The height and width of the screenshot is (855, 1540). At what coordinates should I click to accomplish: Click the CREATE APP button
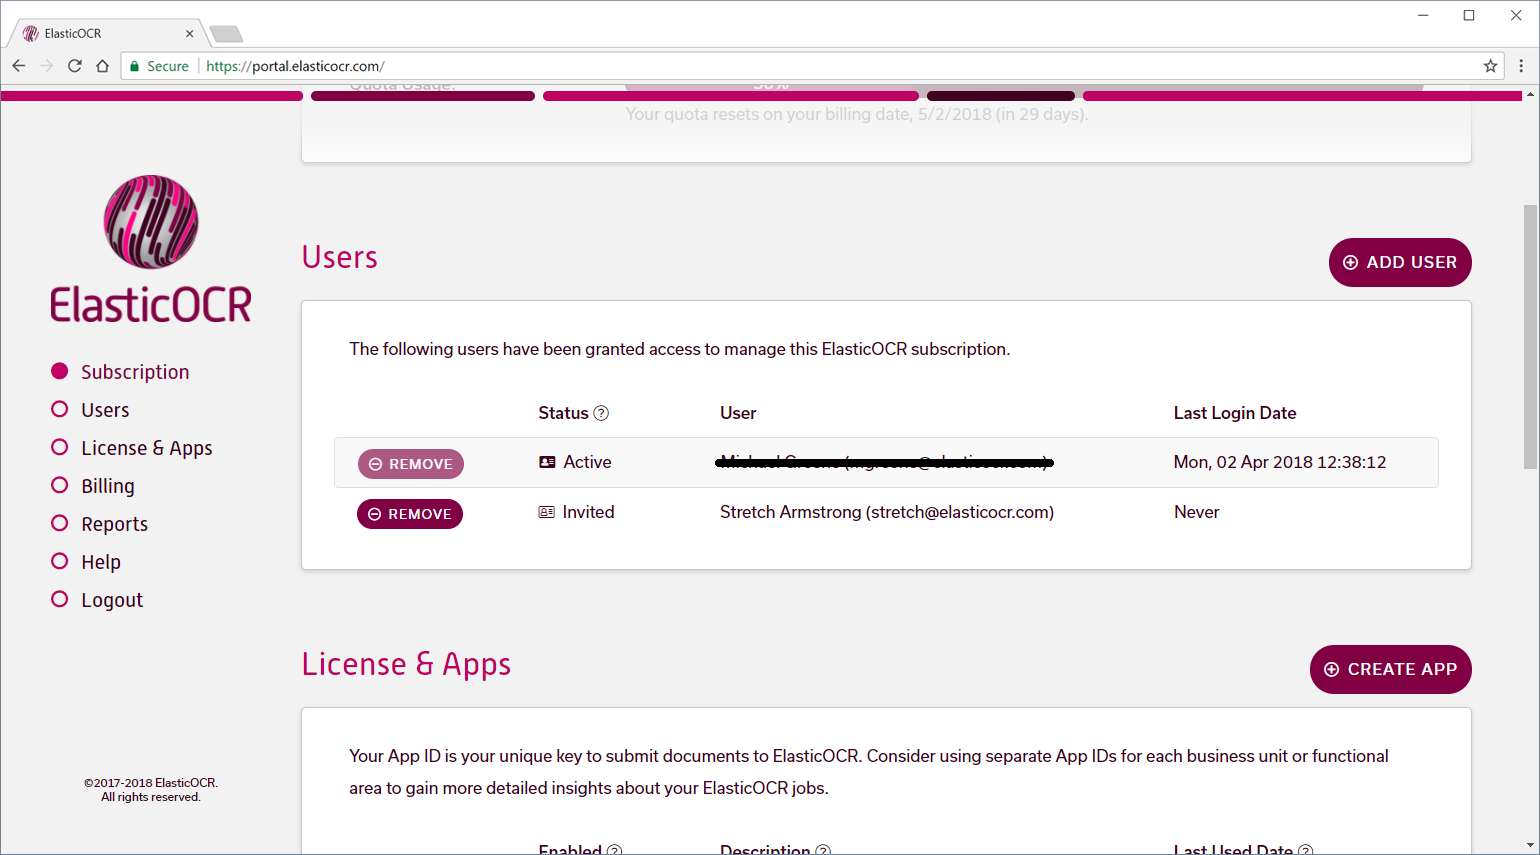pyautogui.click(x=1391, y=669)
